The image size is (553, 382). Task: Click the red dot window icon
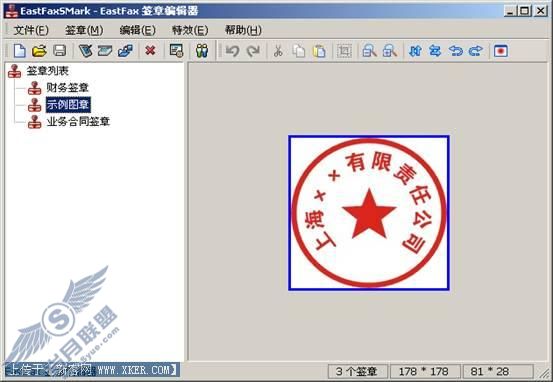(501, 51)
